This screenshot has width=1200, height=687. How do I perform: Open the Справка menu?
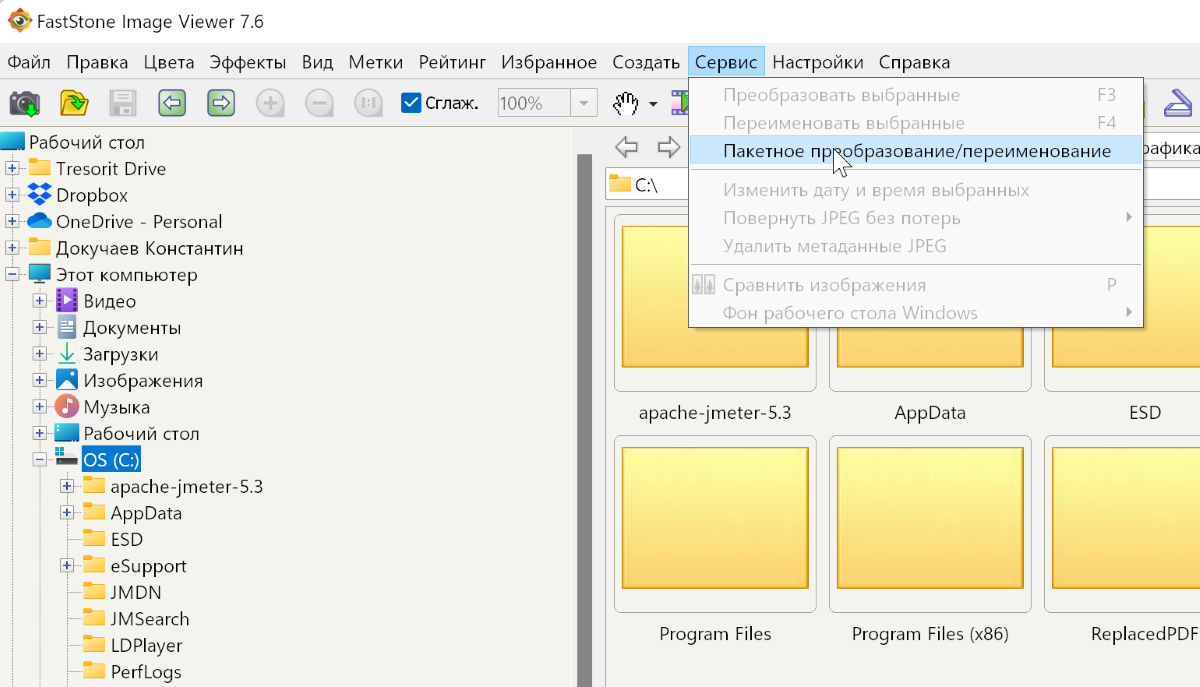[914, 62]
